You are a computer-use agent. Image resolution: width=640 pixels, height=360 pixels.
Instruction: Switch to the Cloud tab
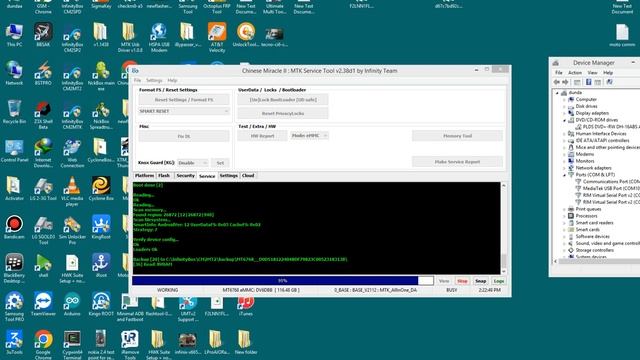[x=248, y=176]
